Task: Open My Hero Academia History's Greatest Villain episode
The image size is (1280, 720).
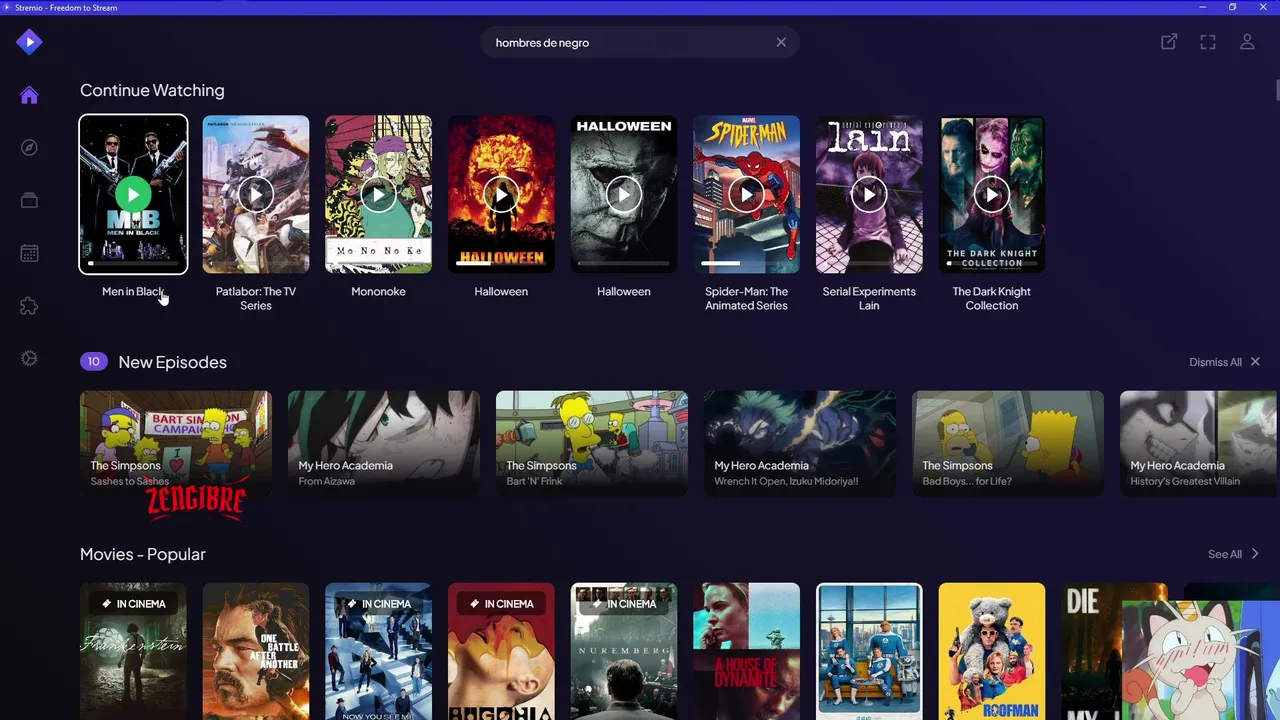Action: (x=1200, y=443)
